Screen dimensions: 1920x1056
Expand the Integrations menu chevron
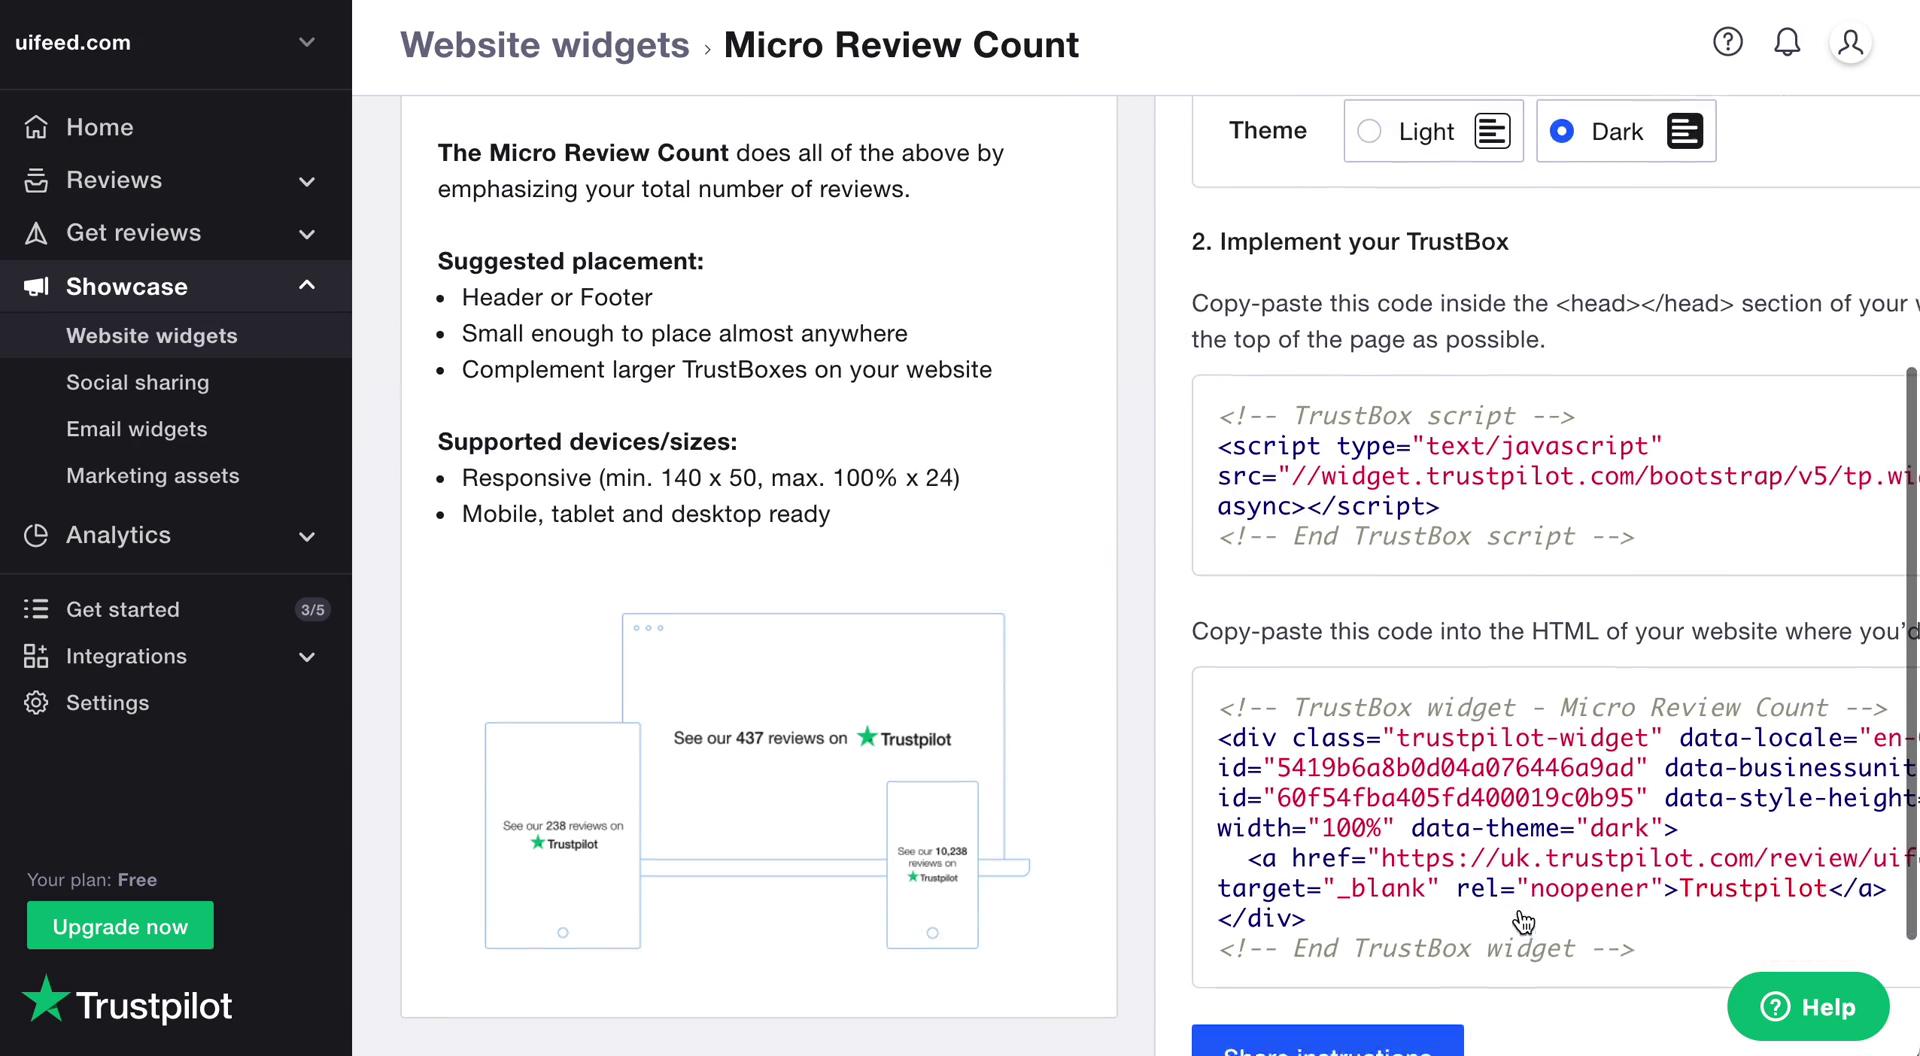pos(307,657)
